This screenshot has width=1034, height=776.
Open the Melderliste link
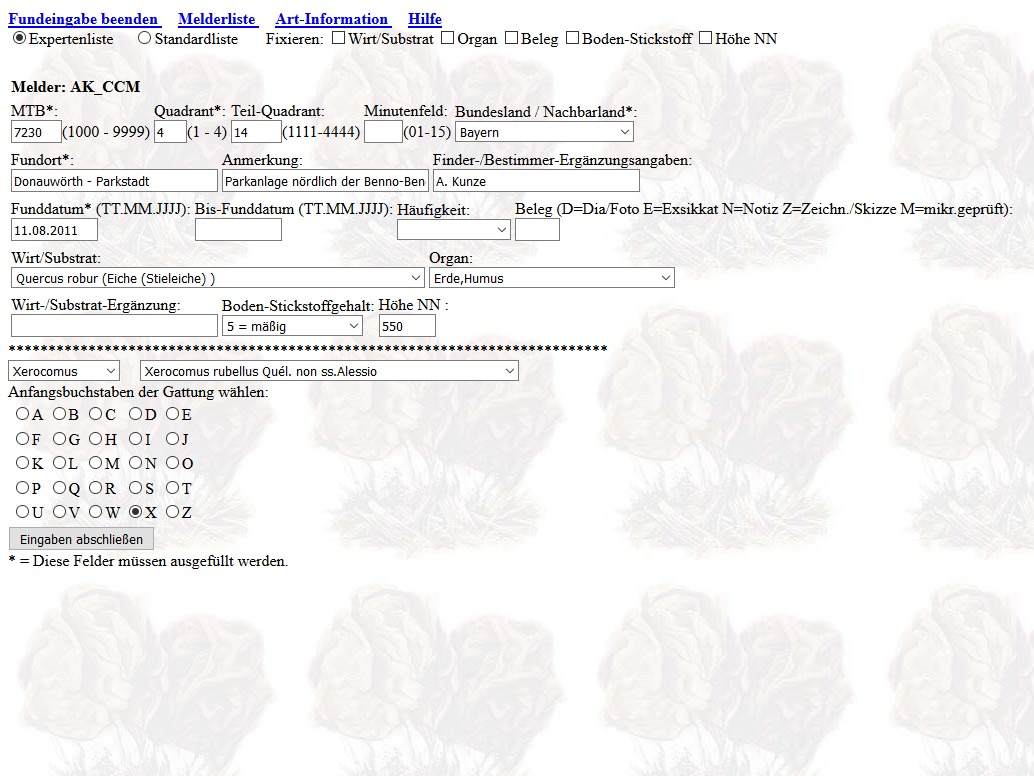(x=217, y=19)
